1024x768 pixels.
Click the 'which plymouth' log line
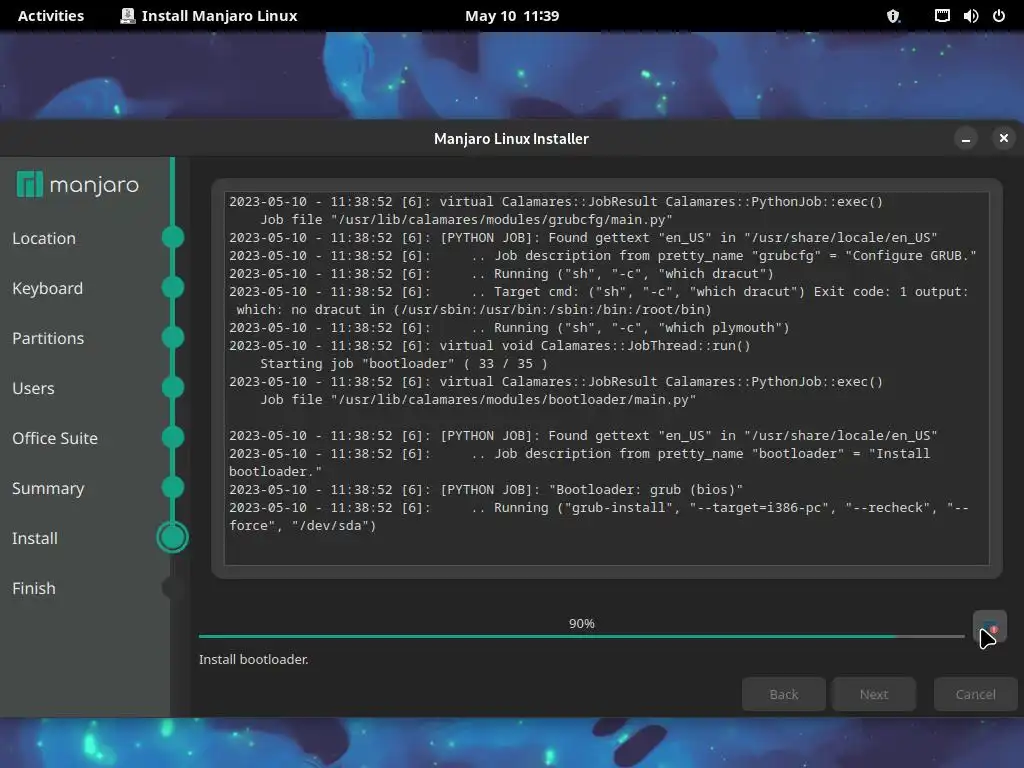509,328
